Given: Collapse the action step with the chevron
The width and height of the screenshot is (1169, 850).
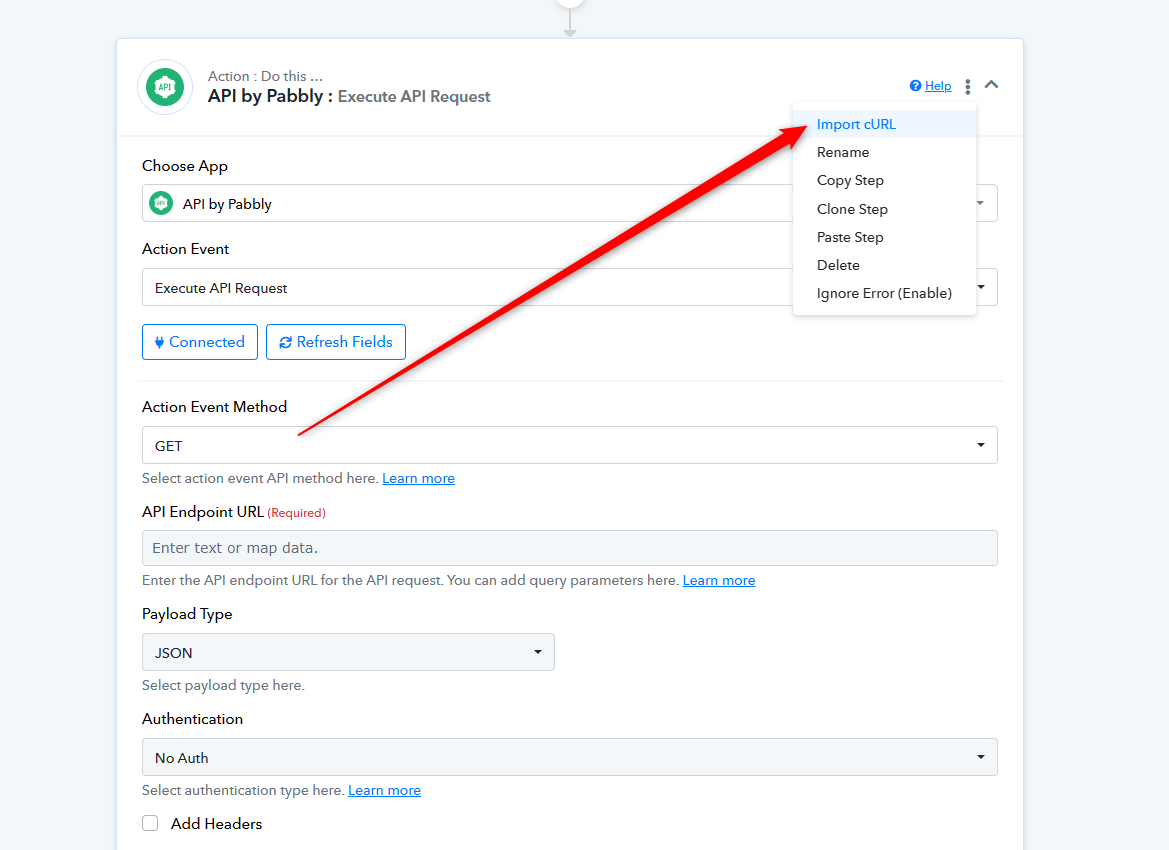Looking at the screenshot, I should [x=991, y=85].
